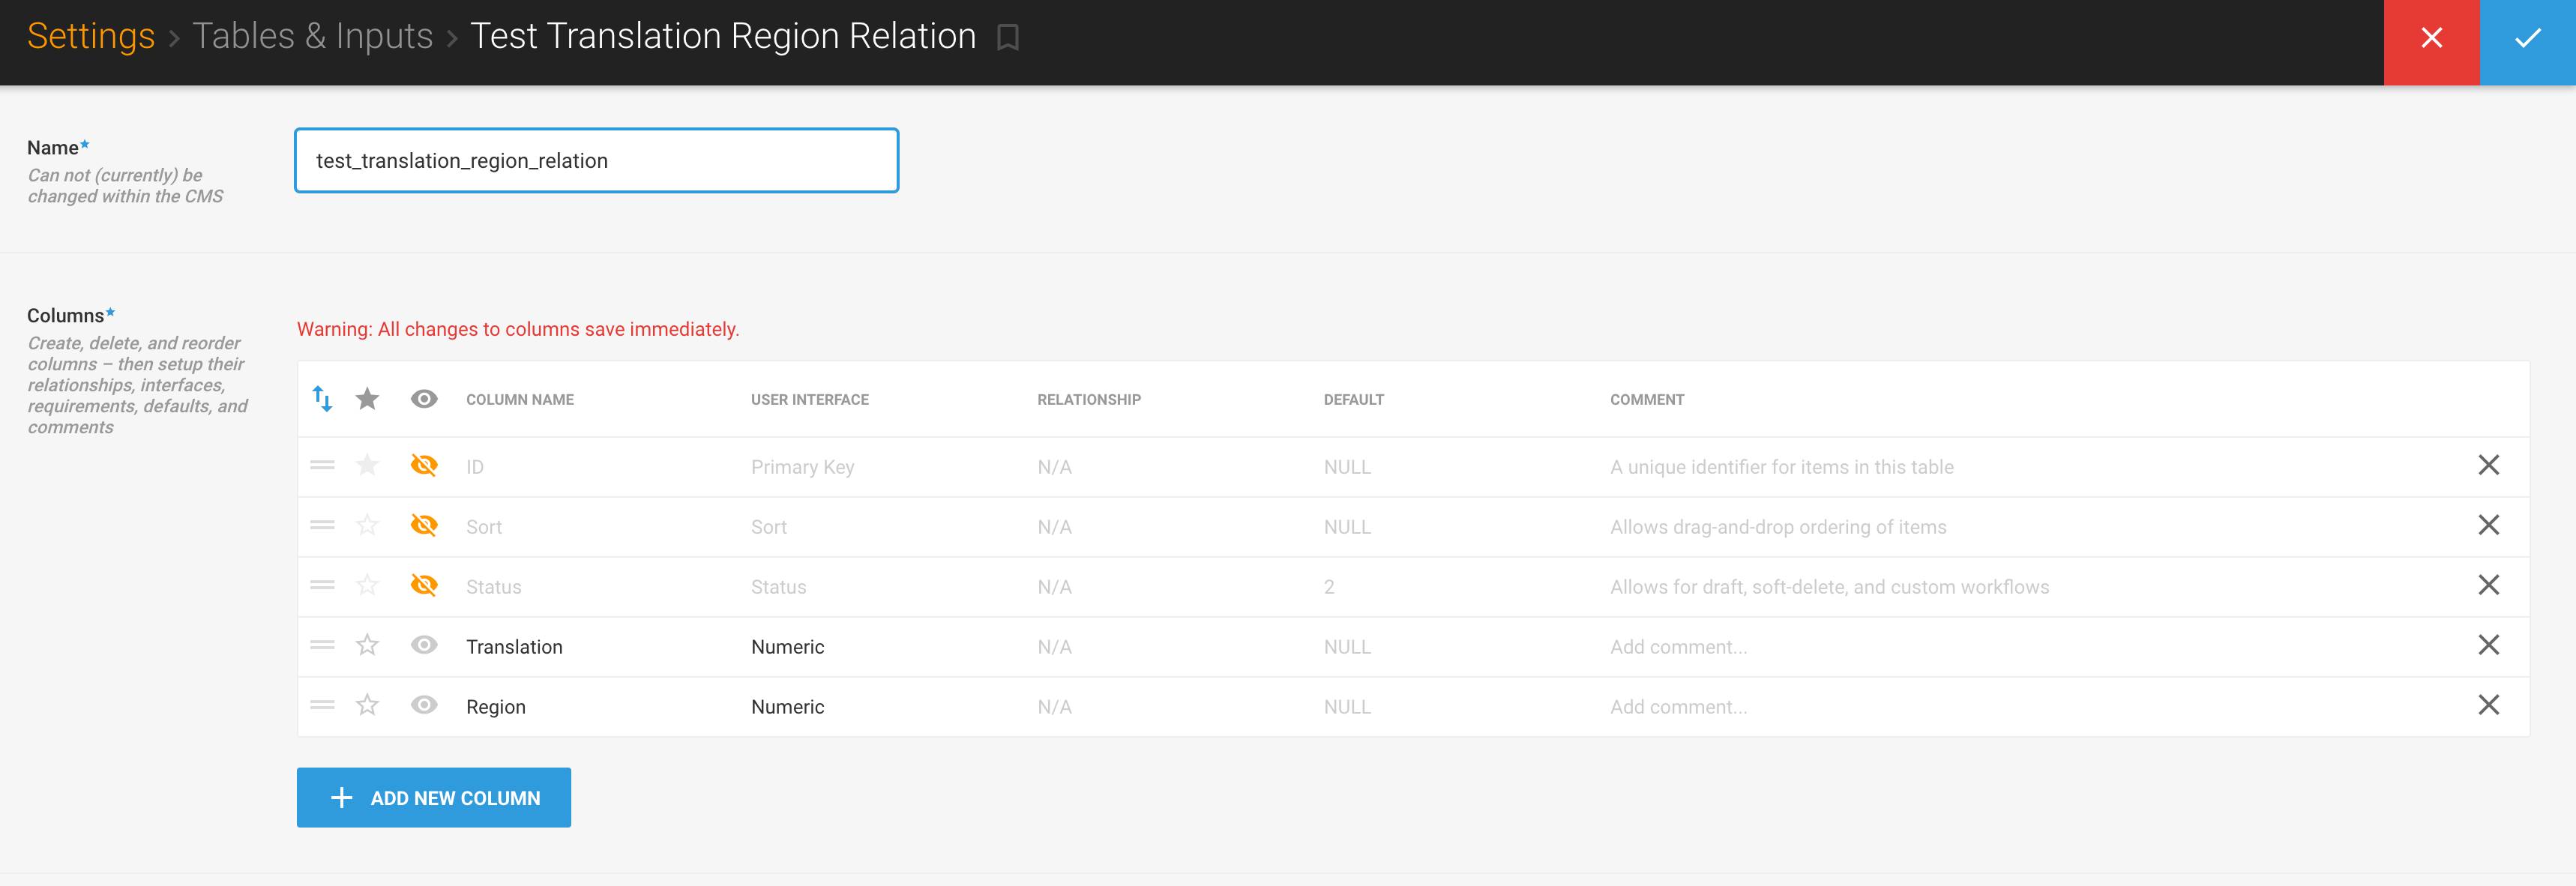This screenshot has width=2576, height=886.
Task: Delete the Region column with its X
Action: [2488, 705]
